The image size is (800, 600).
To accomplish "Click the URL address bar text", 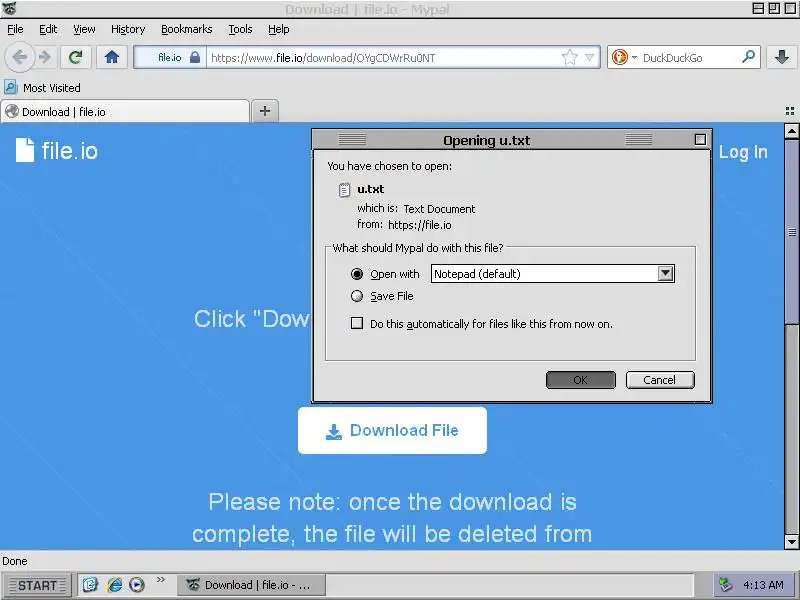I will click(x=323, y=58).
